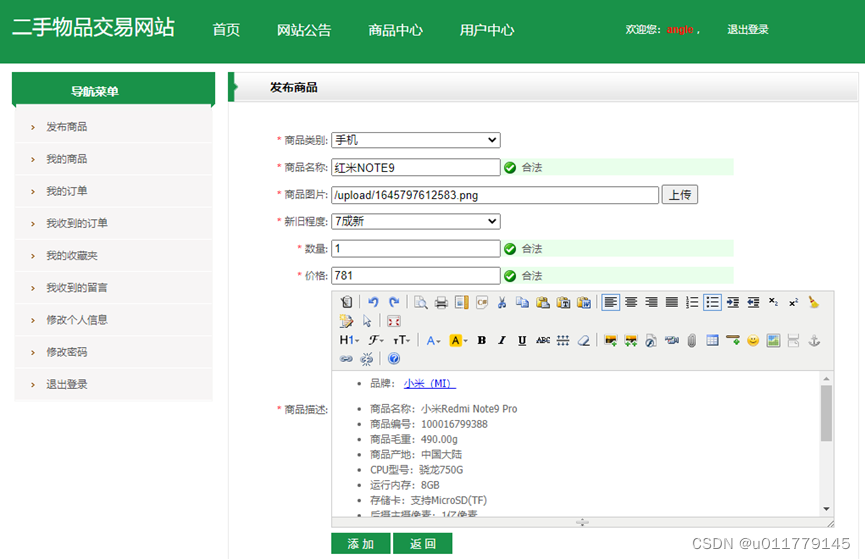Insert a table
865x559 pixels.
coord(712,340)
